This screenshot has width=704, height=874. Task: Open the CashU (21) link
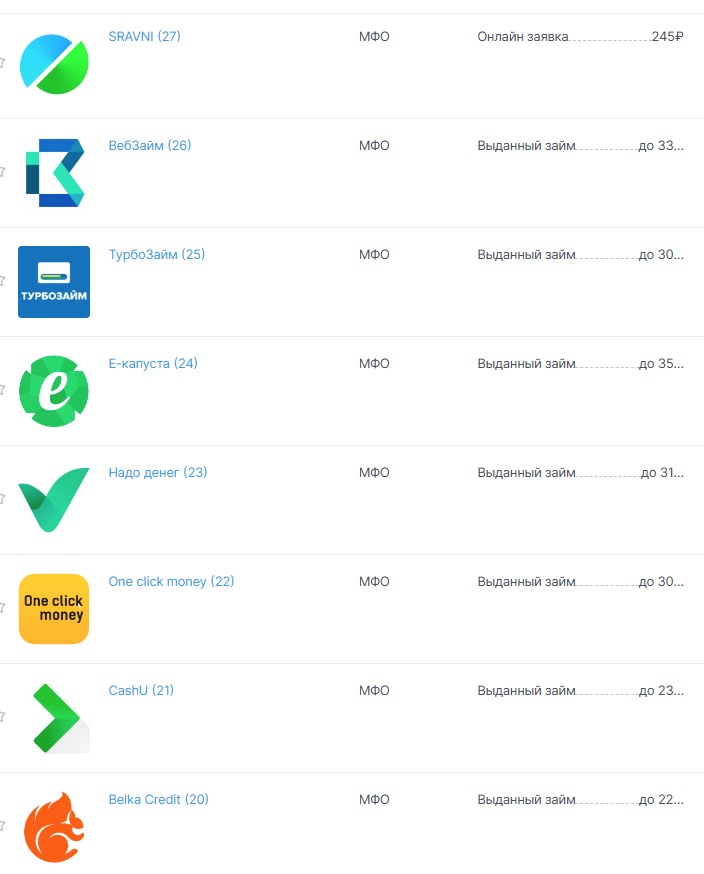coord(141,691)
